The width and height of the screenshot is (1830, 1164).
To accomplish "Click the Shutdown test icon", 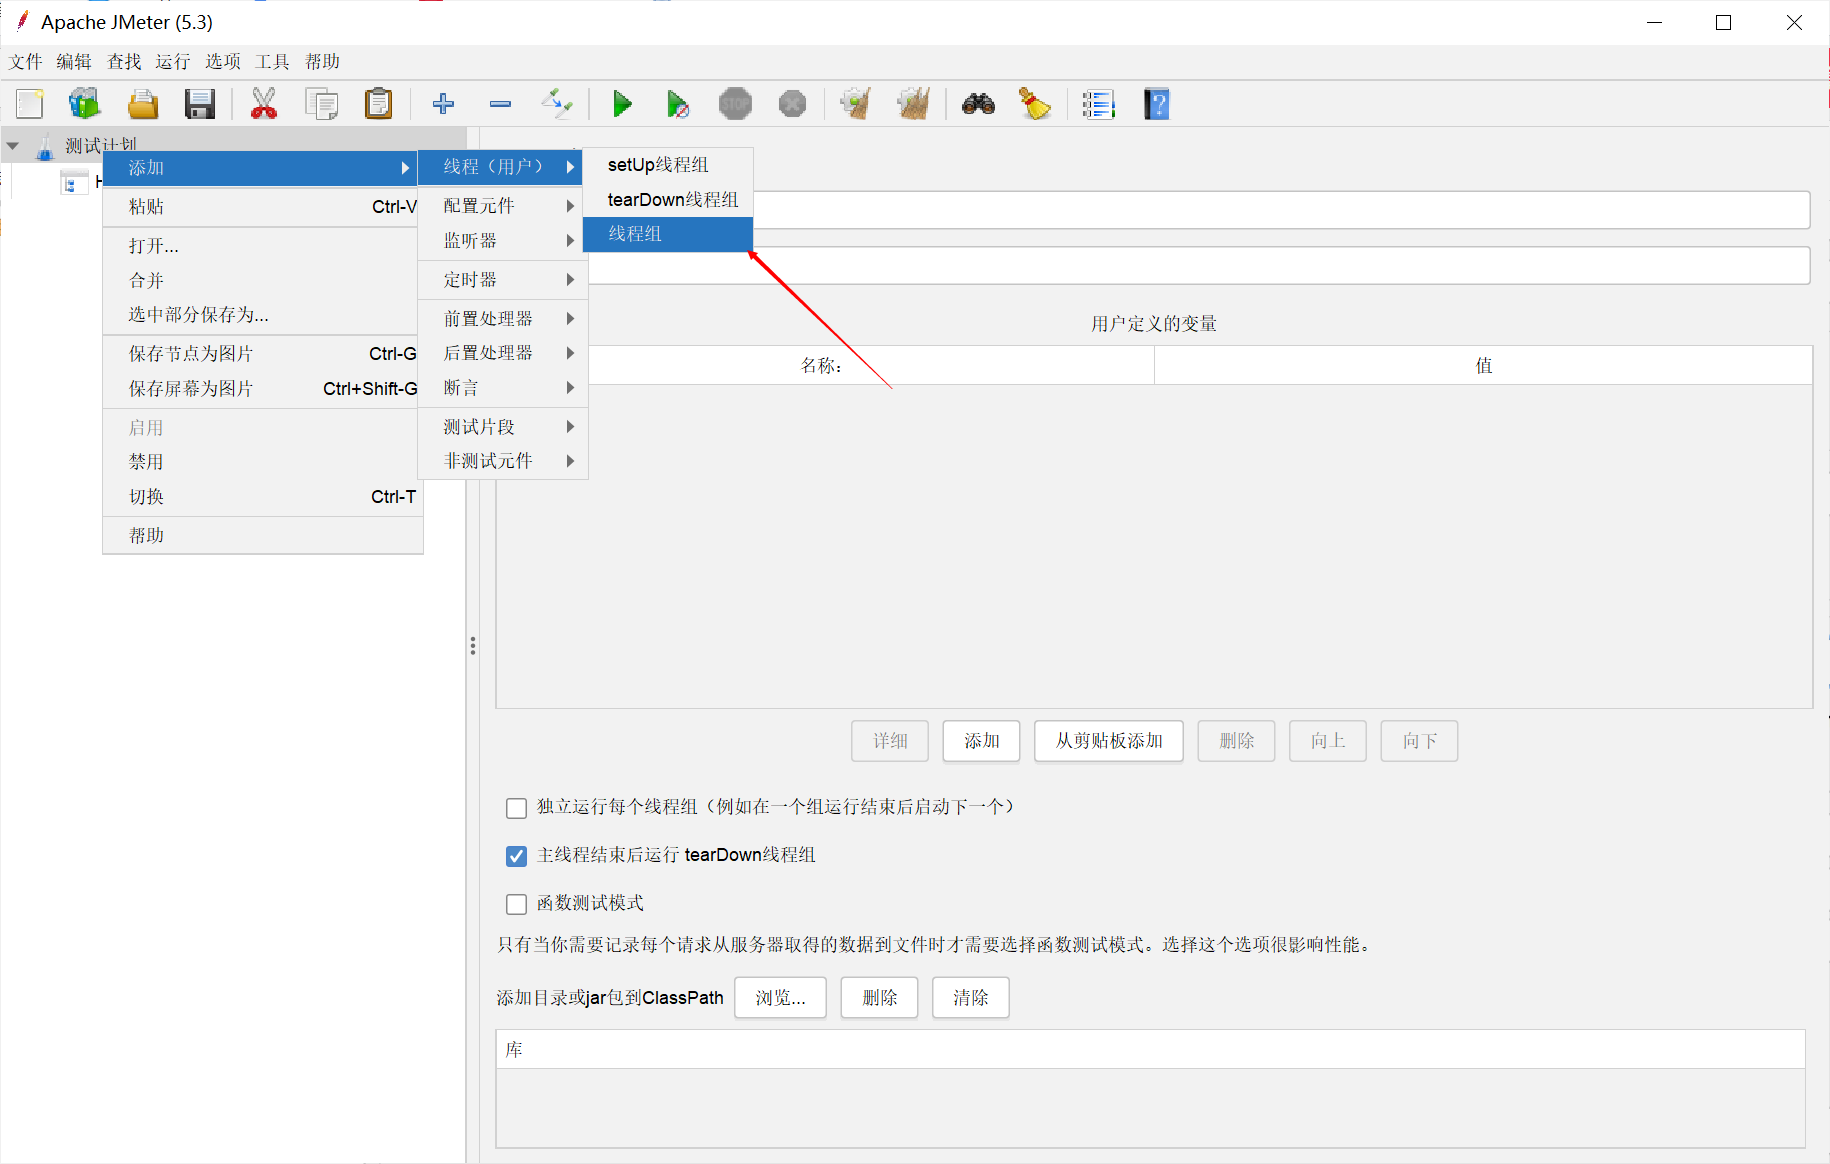I will click(792, 104).
